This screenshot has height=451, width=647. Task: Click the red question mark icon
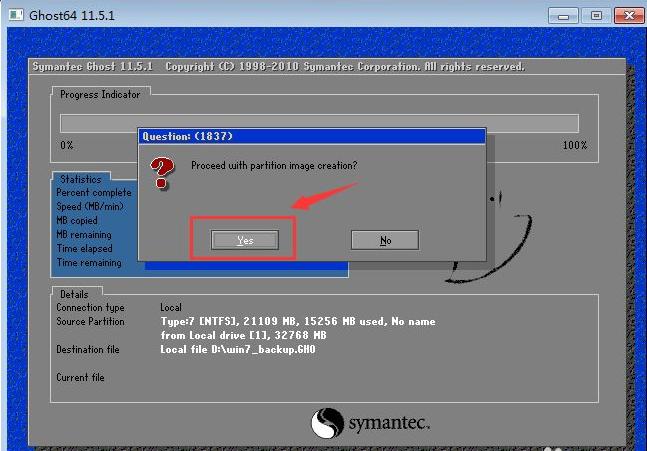click(162, 172)
